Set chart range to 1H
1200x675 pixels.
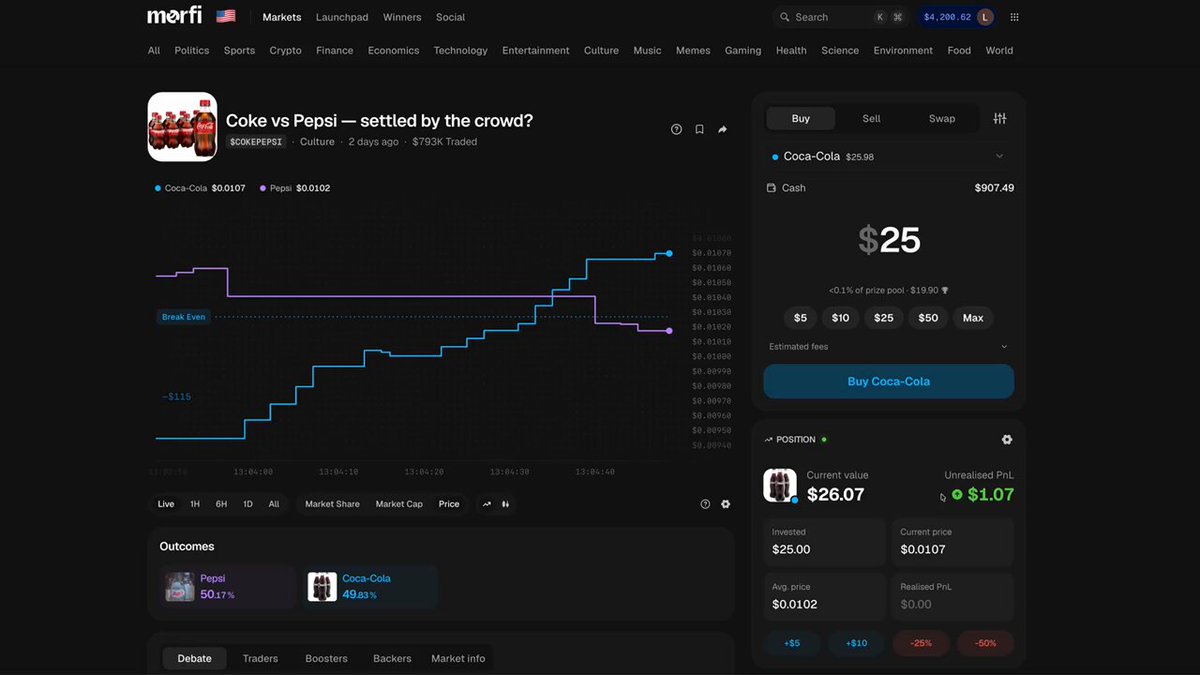pyautogui.click(x=195, y=504)
